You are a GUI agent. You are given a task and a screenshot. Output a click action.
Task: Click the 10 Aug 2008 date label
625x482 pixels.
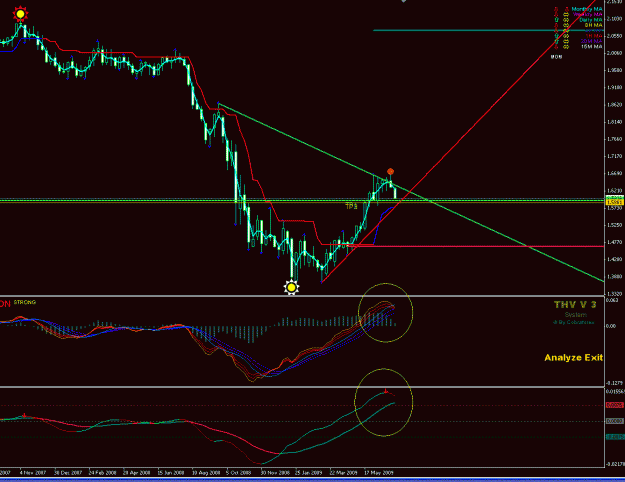tap(206, 473)
